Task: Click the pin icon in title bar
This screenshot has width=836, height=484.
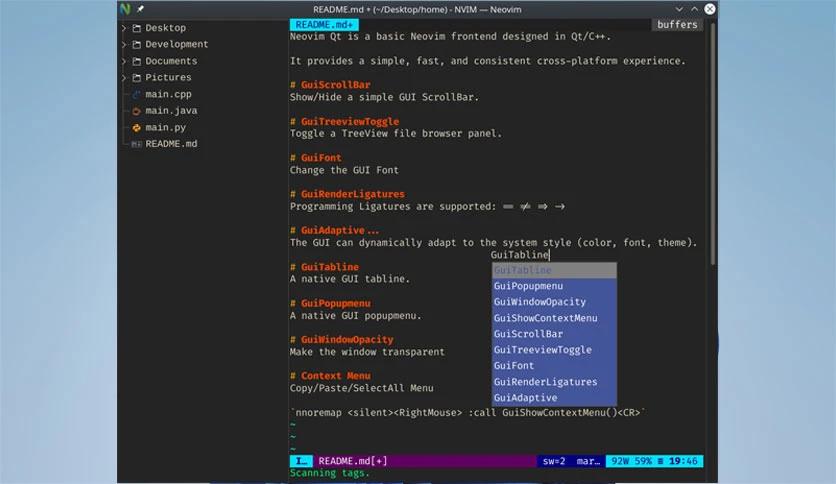Action: point(140,9)
